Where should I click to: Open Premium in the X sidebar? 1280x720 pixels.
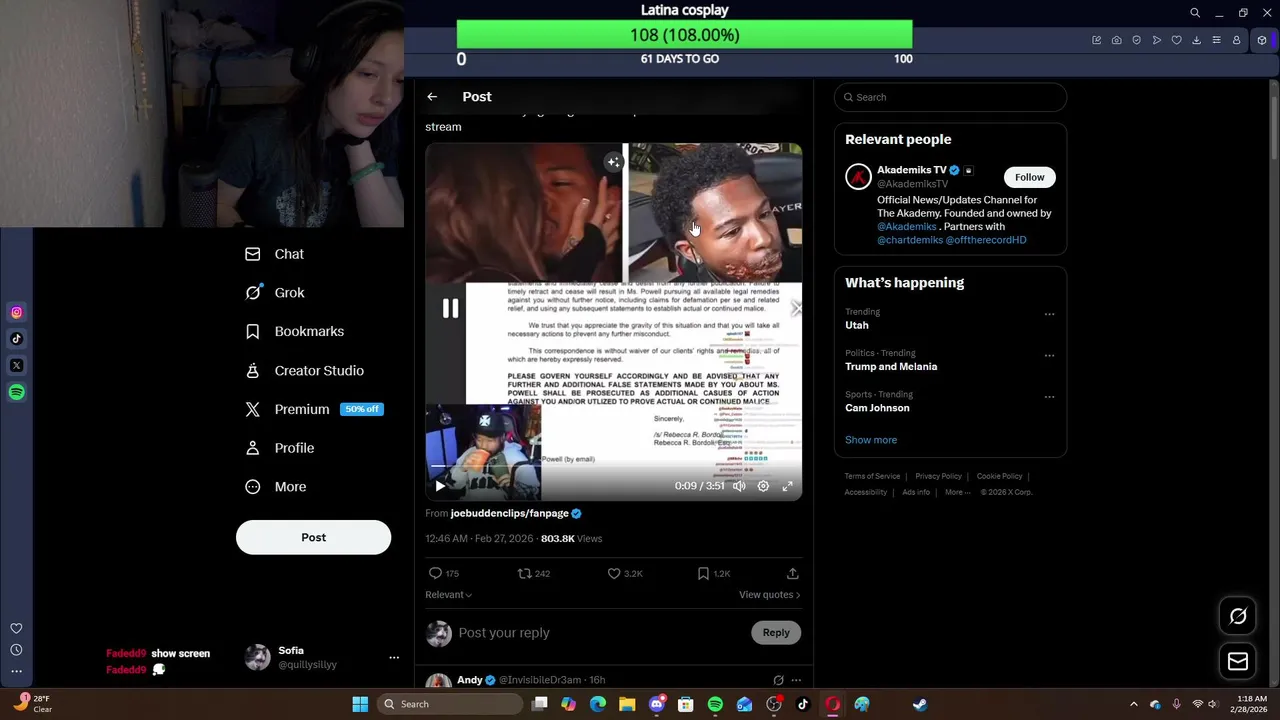pyautogui.click(x=314, y=409)
